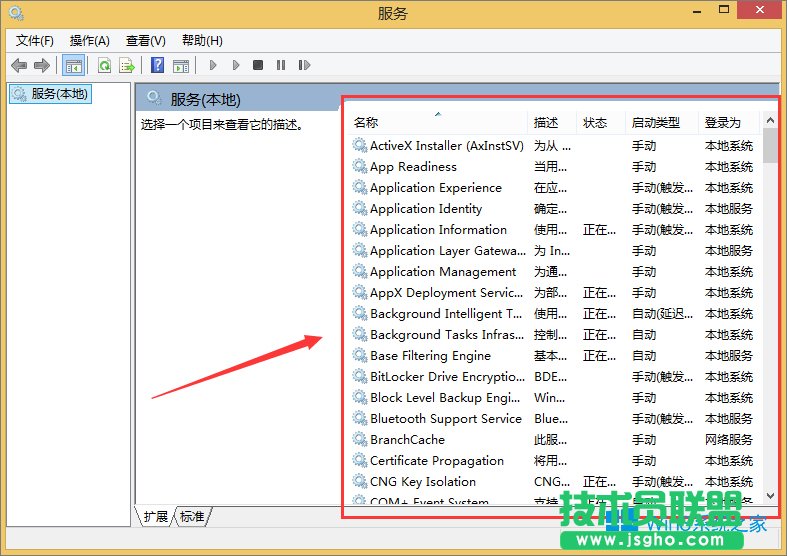Click the Export List toolbar icon
Viewport: 787px width, 556px height.
(x=127, y=66)
